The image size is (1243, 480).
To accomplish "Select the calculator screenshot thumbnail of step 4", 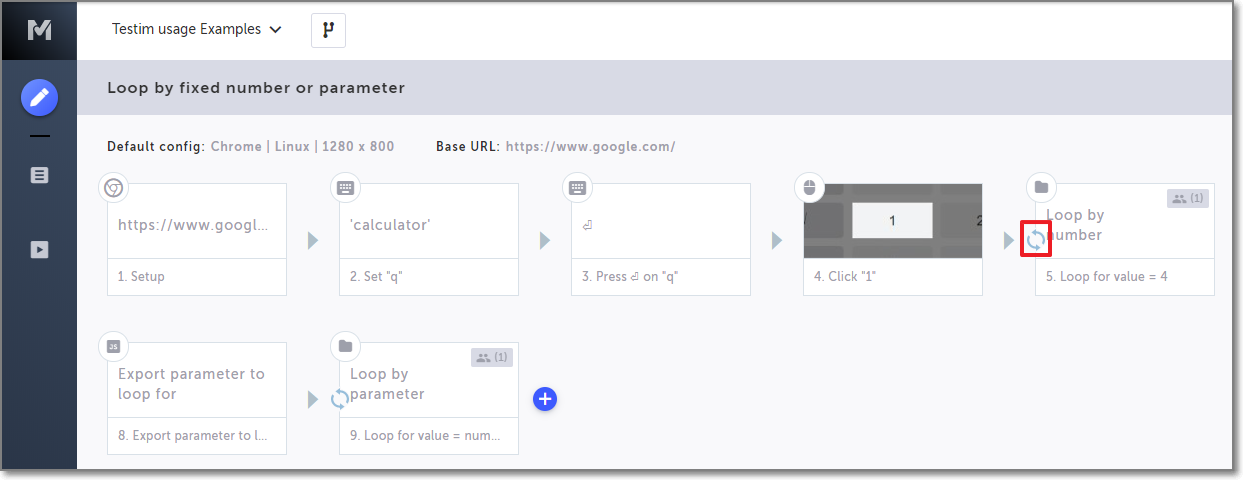I will coord(893,221).
